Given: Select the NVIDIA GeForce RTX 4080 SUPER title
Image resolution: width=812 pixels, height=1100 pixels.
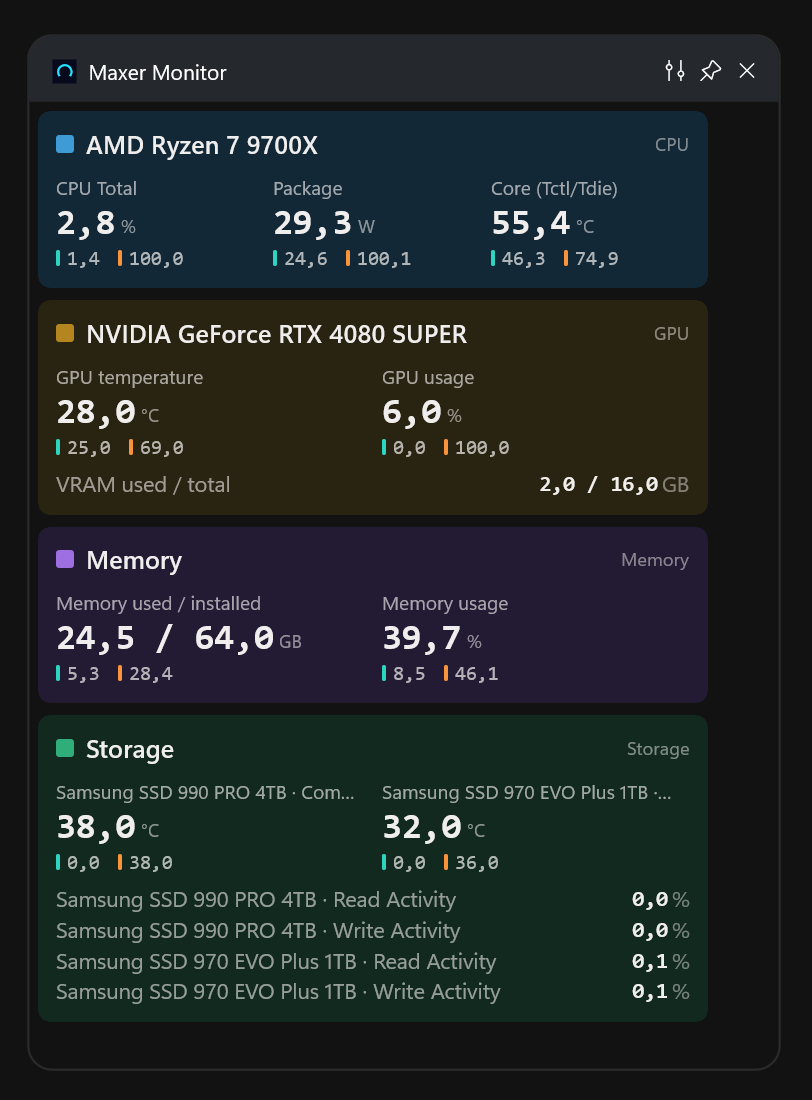Looking at the screenshot, I should [276, 334].
